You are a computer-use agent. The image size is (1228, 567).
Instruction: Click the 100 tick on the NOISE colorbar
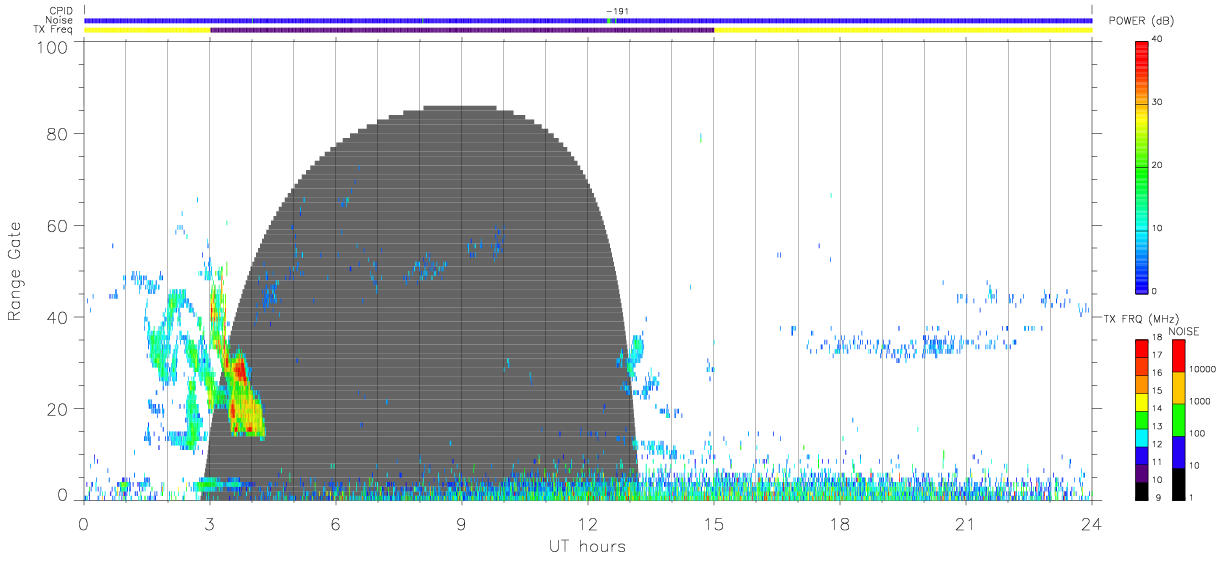[1198, 433]
